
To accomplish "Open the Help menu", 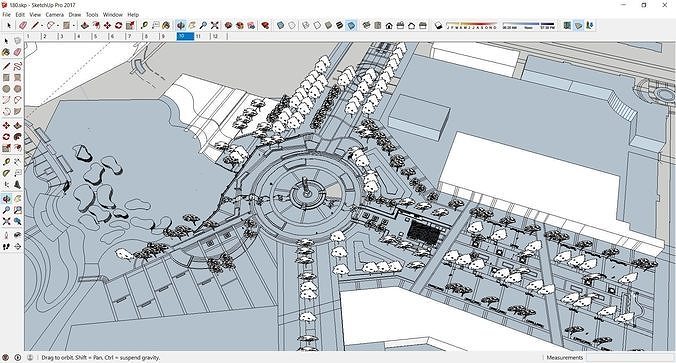I will pyautogui.click(x=133, y=14).
